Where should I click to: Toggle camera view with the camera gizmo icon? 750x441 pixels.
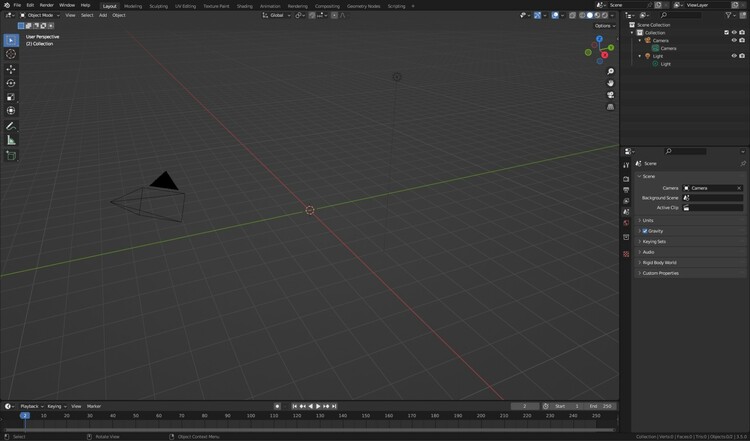click(610, 94)
